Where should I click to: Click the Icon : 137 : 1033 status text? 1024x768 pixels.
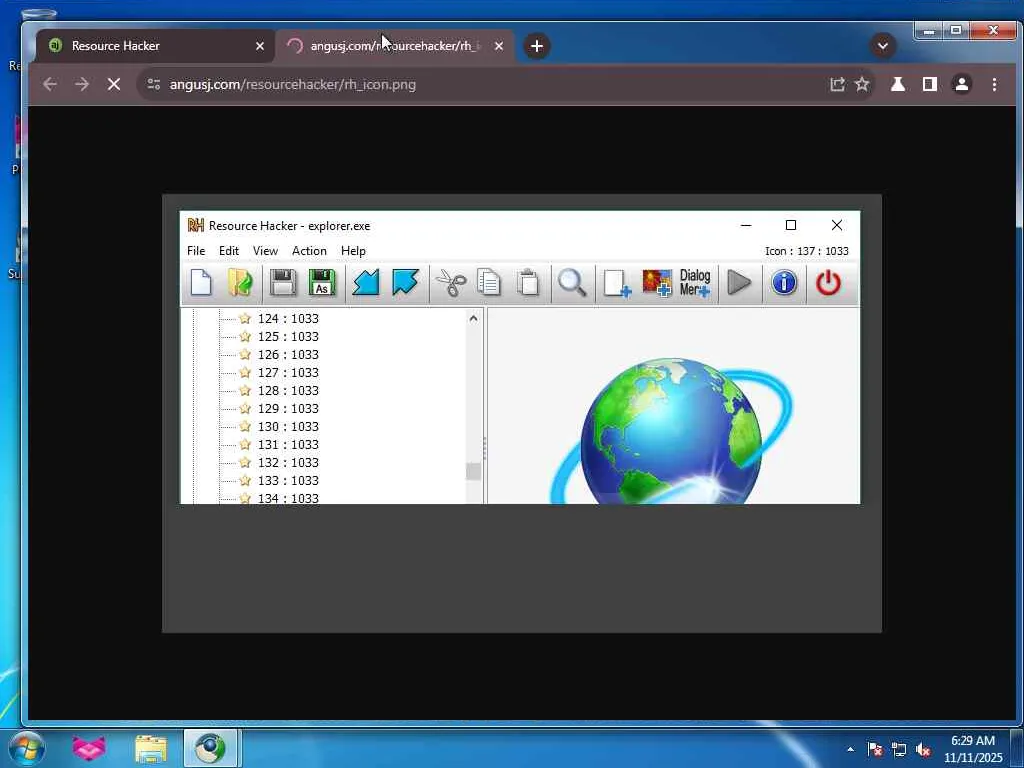point(807,251)
